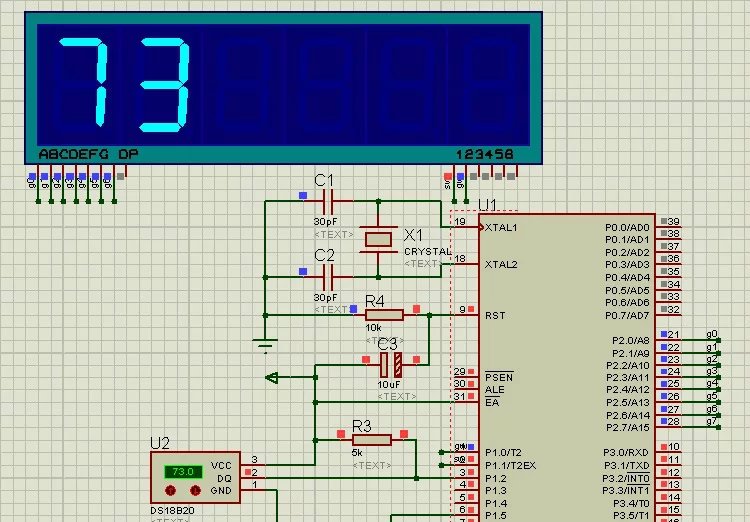Click the ground terminal symbol
The width and height of the screenshot is (750, 522).
point(265,346)
